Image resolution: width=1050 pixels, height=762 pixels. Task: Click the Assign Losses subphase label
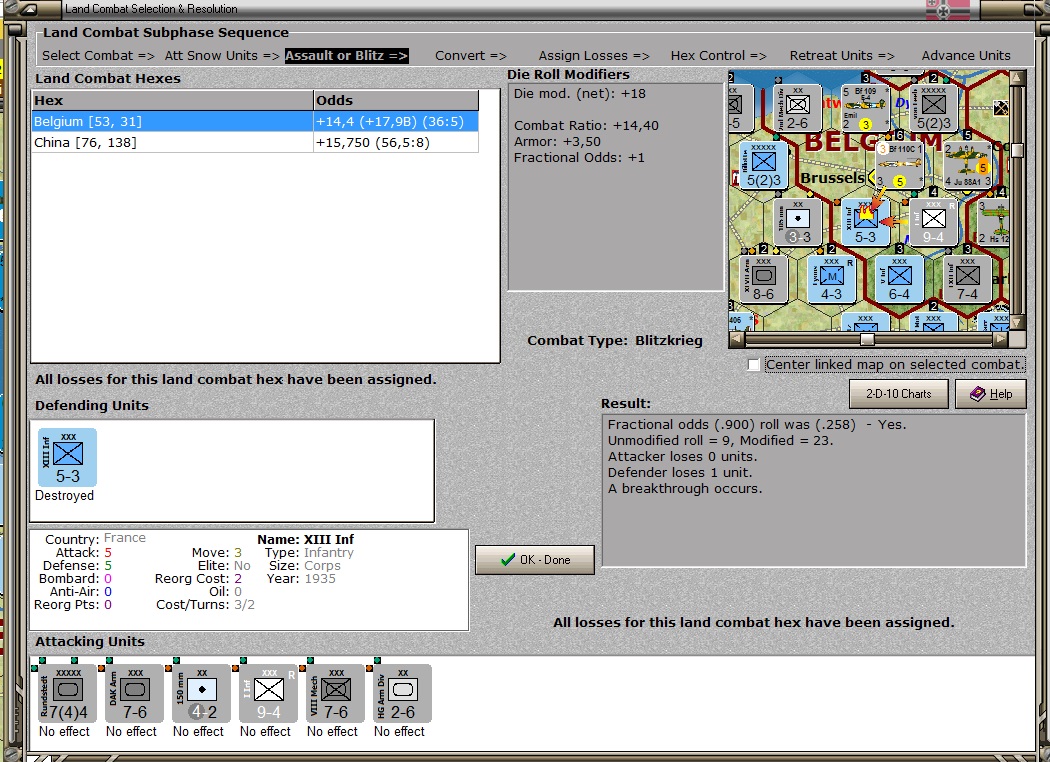[x=594, y=56]
